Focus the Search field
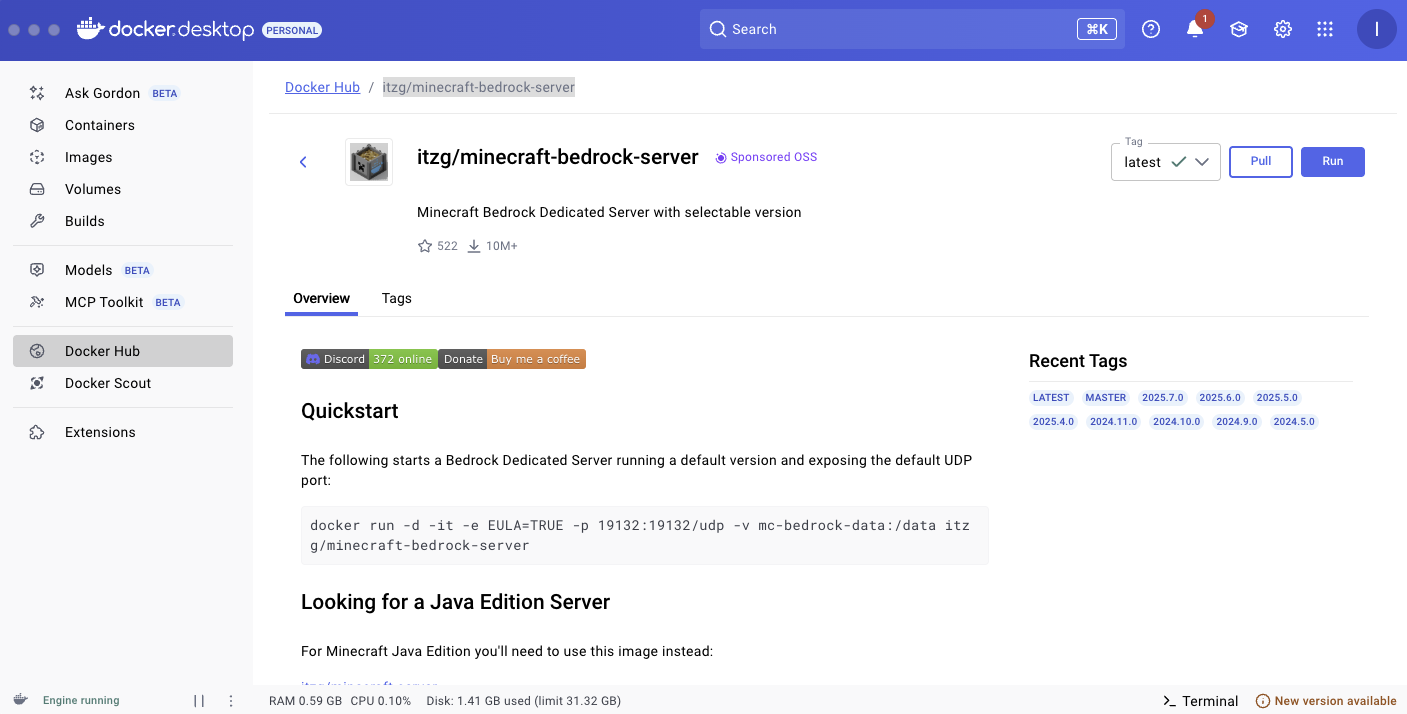 912,29
